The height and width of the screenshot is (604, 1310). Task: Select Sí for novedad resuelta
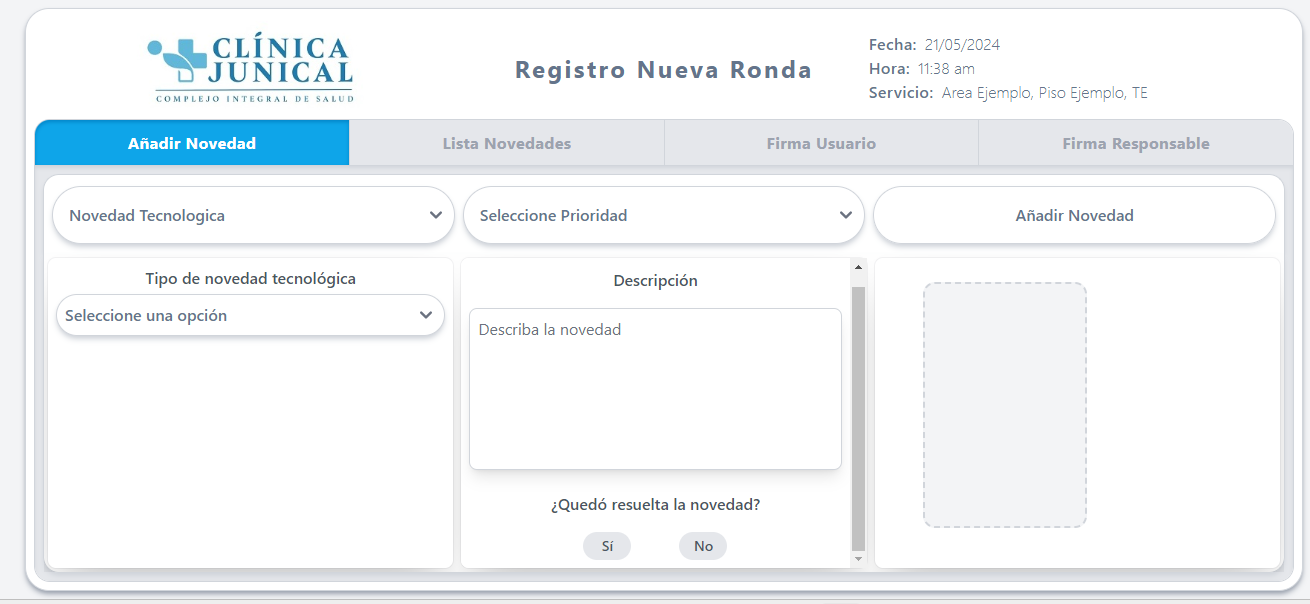click(607, 546)
